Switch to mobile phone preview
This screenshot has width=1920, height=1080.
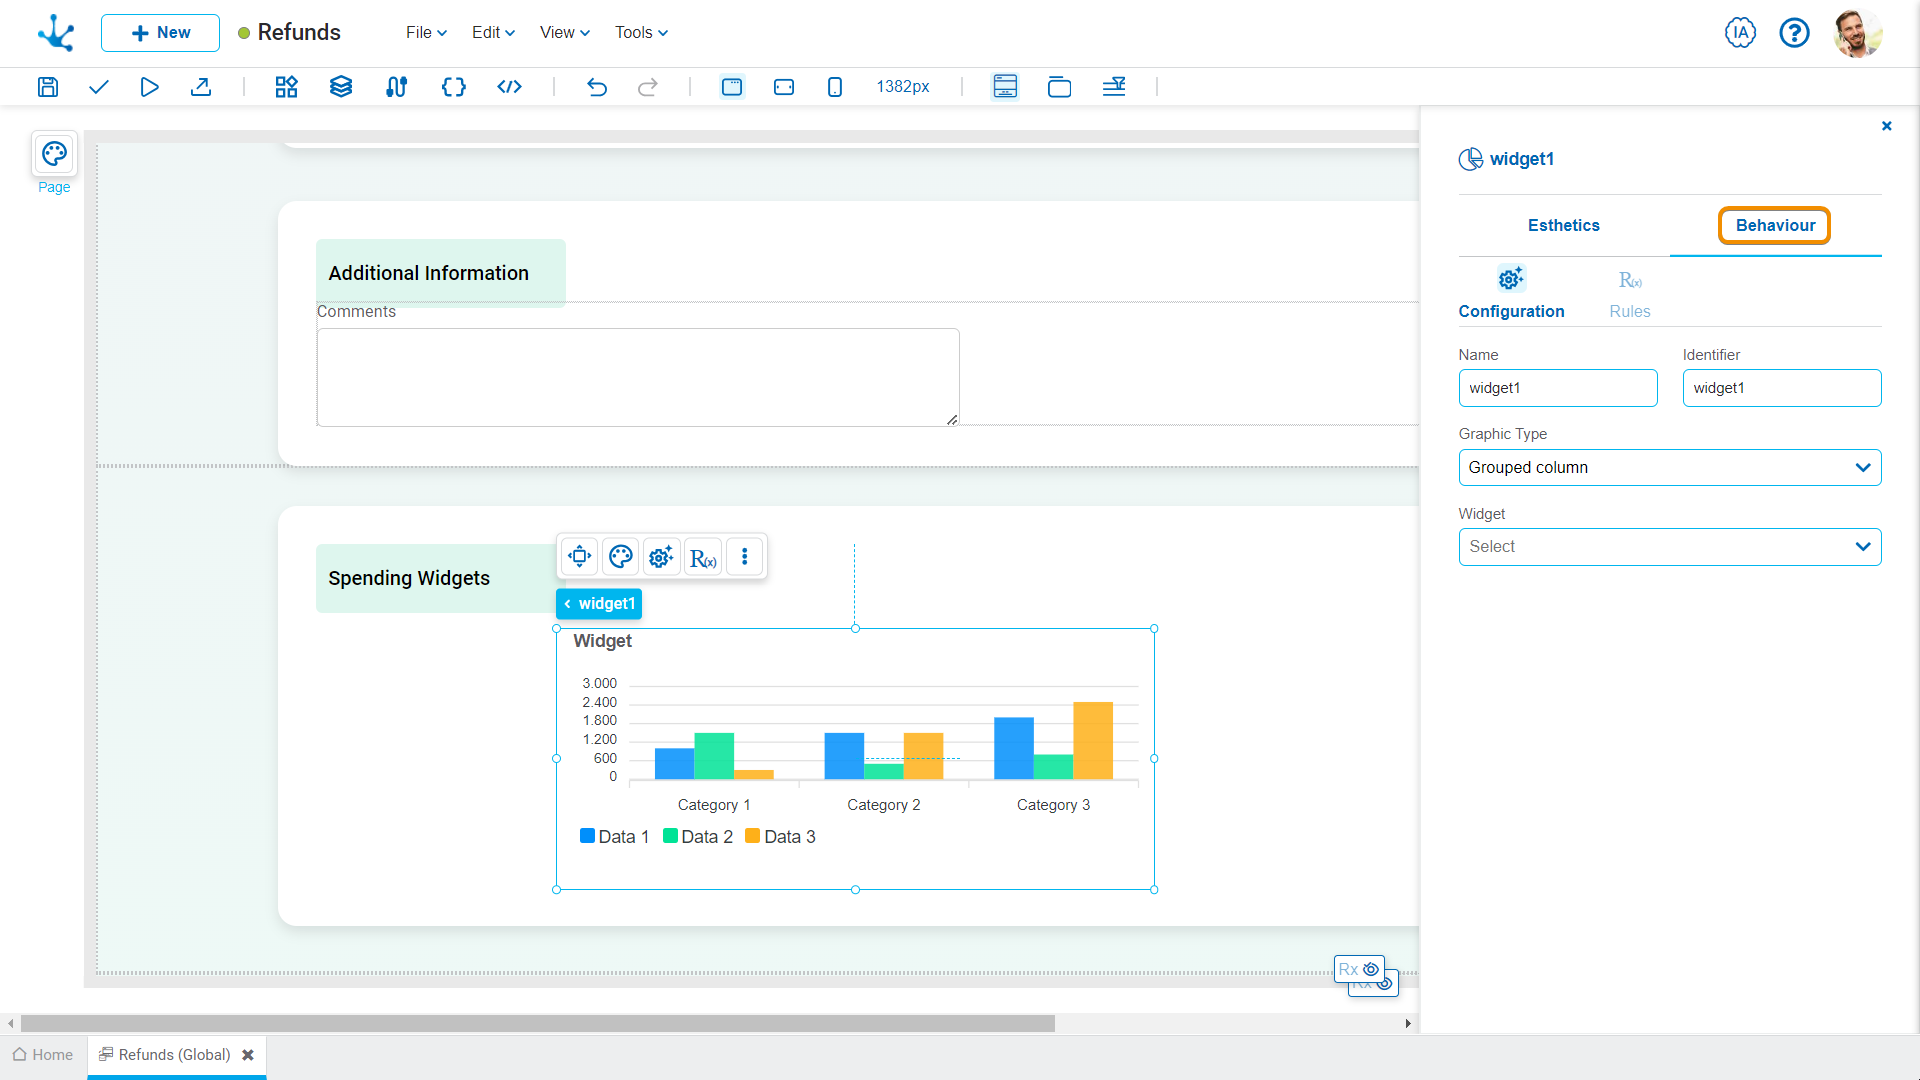pyautogui.click(x=835, y=87)
